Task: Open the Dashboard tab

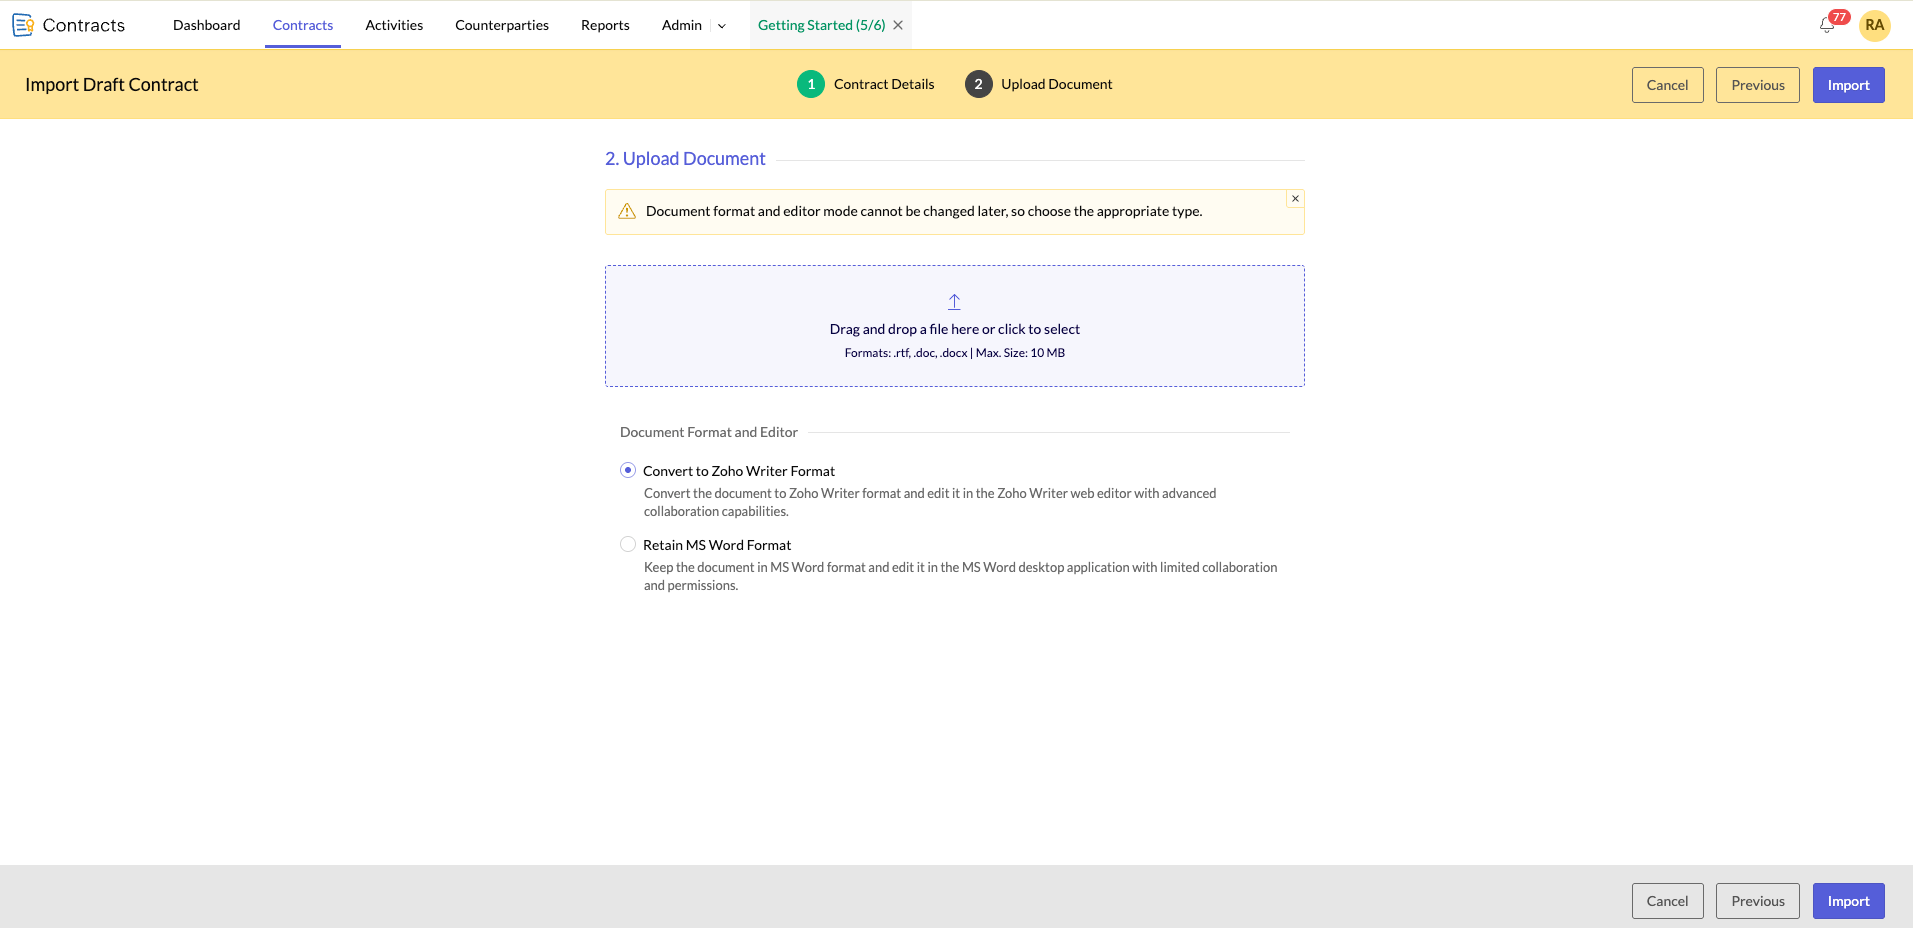Action: point(206,25)
